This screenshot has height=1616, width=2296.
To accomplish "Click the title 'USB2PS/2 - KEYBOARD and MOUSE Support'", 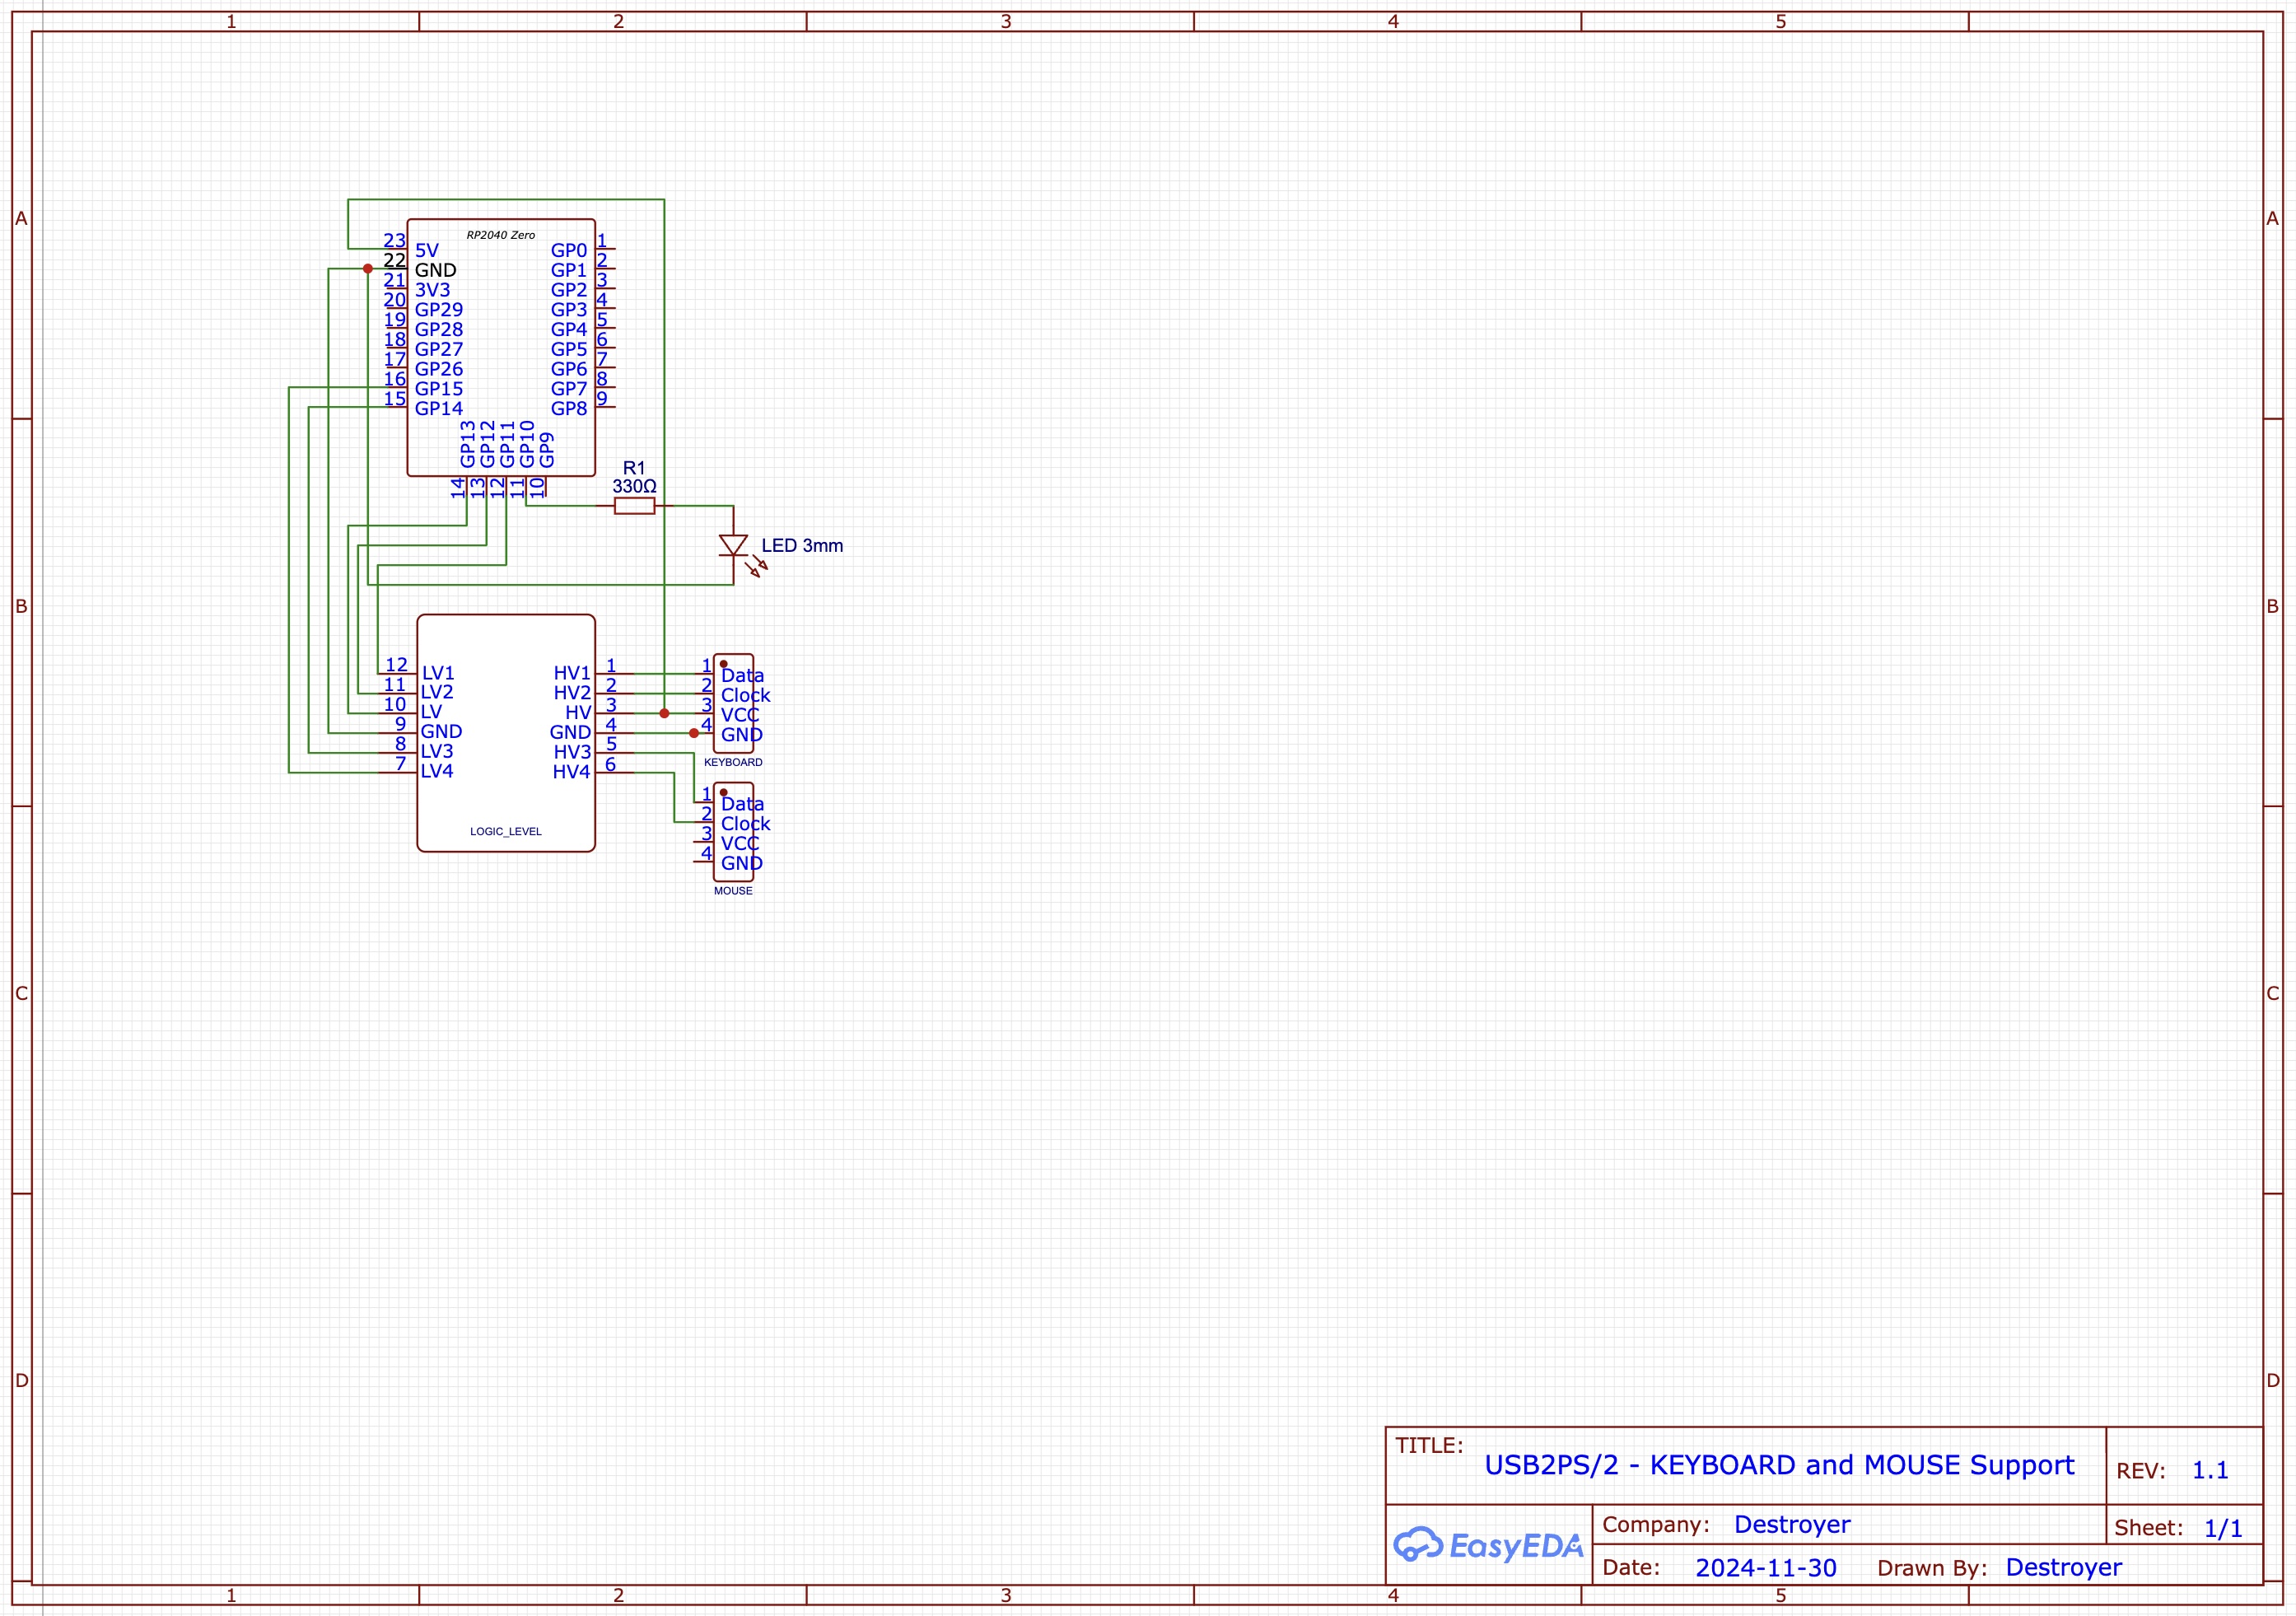I will pyautogui.click(x=1779, y=1465).
